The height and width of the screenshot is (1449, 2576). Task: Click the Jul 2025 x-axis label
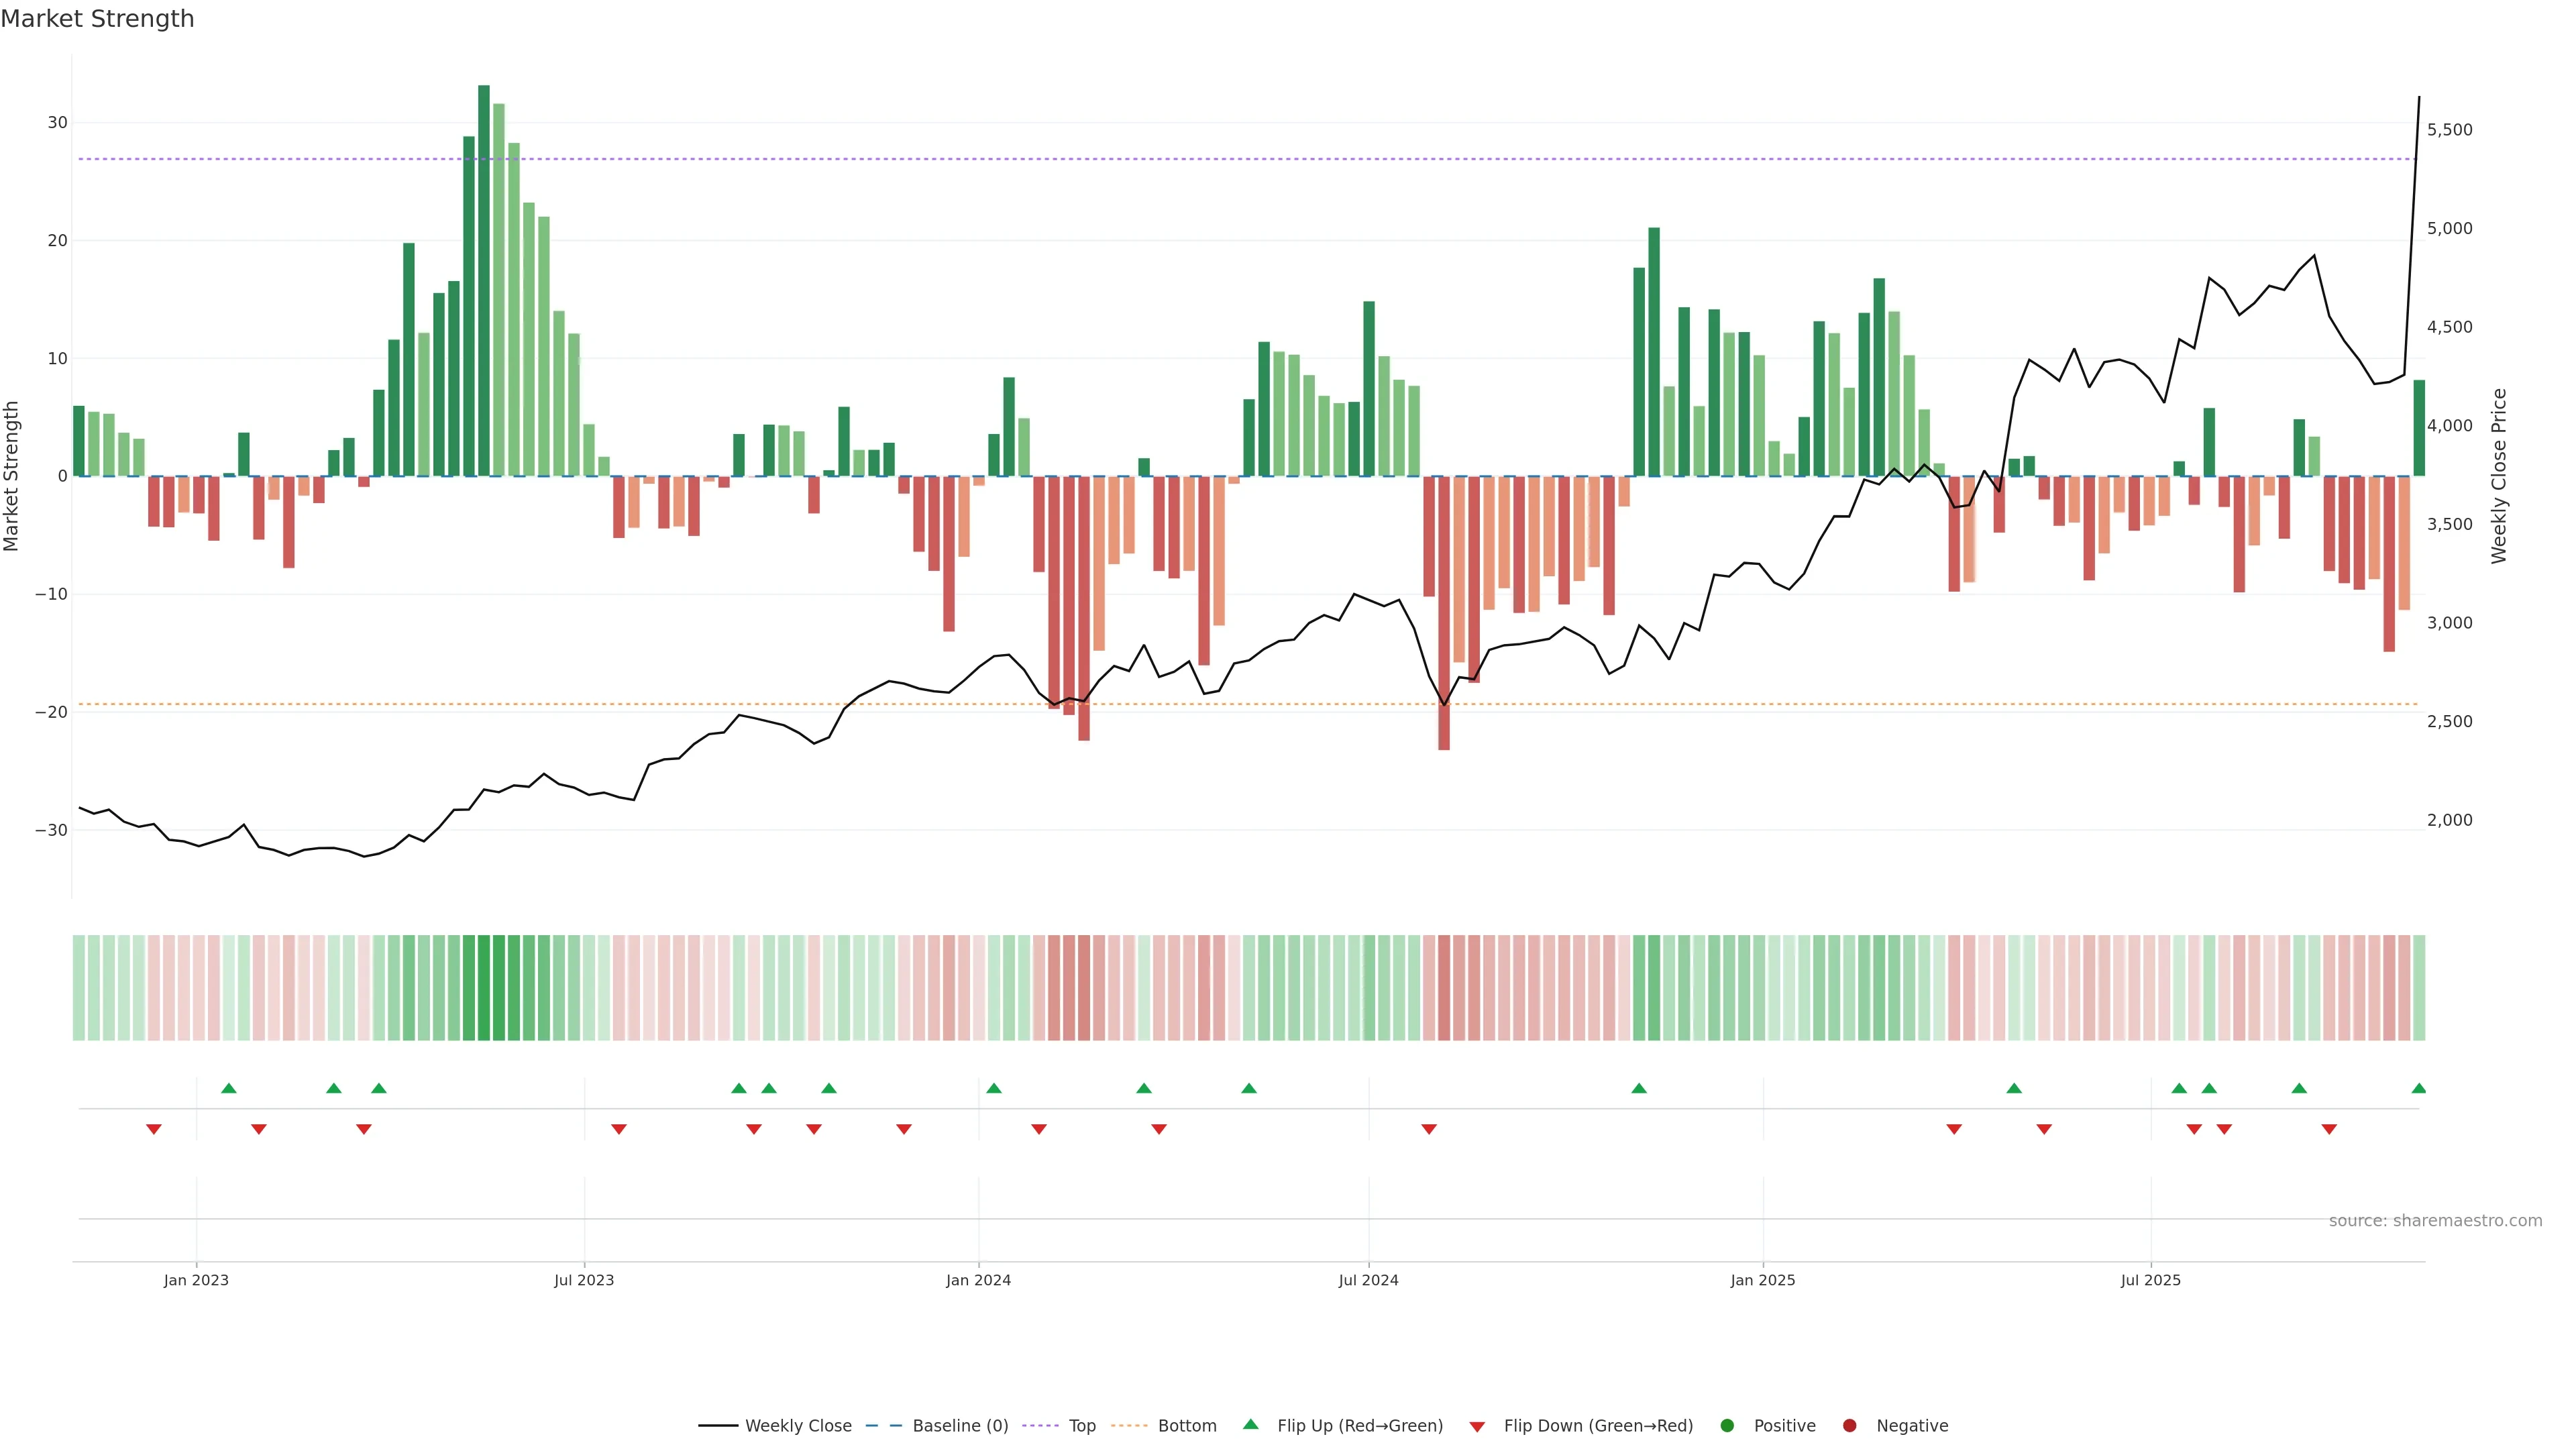tap(2150, 1280)
